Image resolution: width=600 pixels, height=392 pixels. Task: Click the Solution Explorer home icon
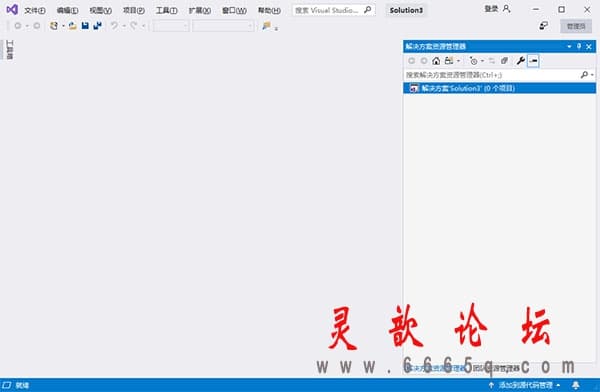(436, 60)
